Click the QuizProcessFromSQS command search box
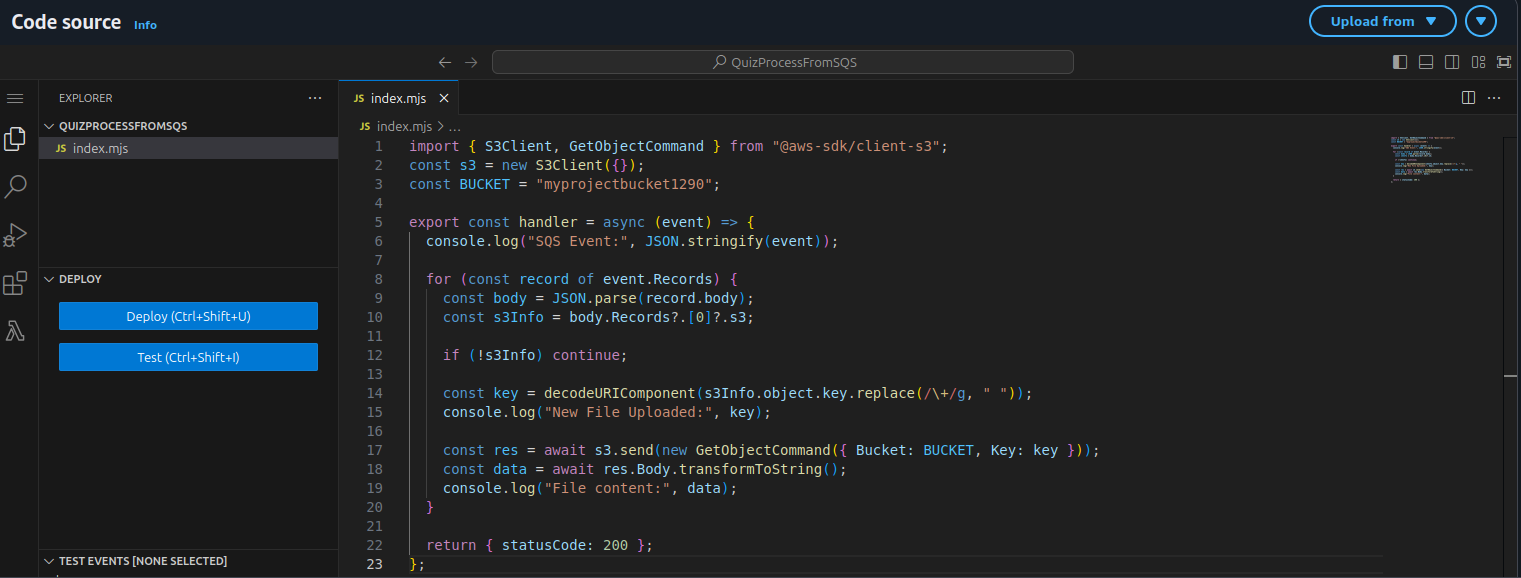Viewport: 1521px width, 578px height. [x=782, y=62]
